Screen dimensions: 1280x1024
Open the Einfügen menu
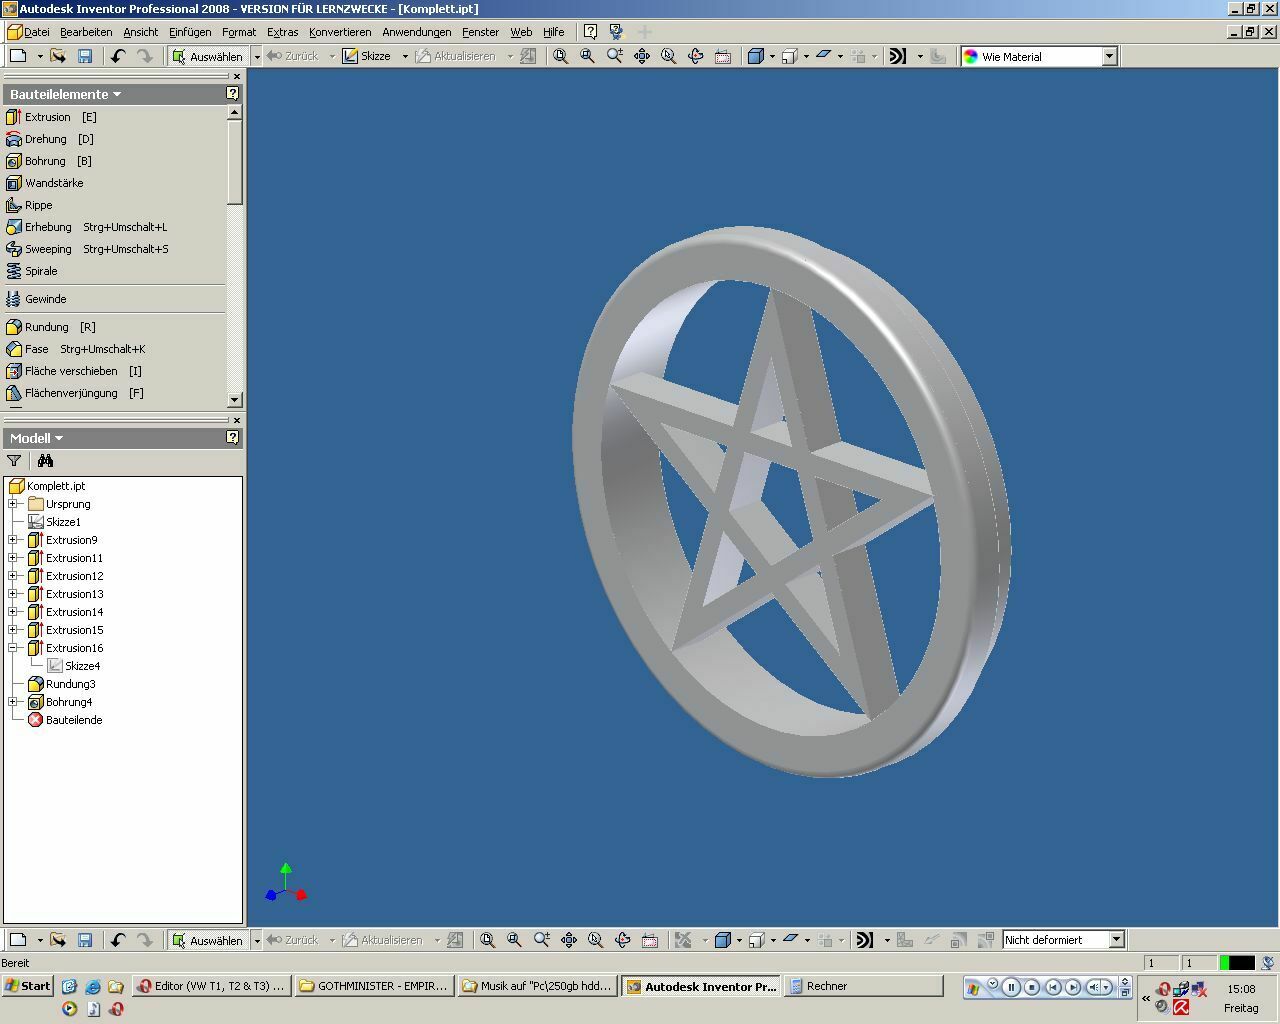click(x=190, y=32)
